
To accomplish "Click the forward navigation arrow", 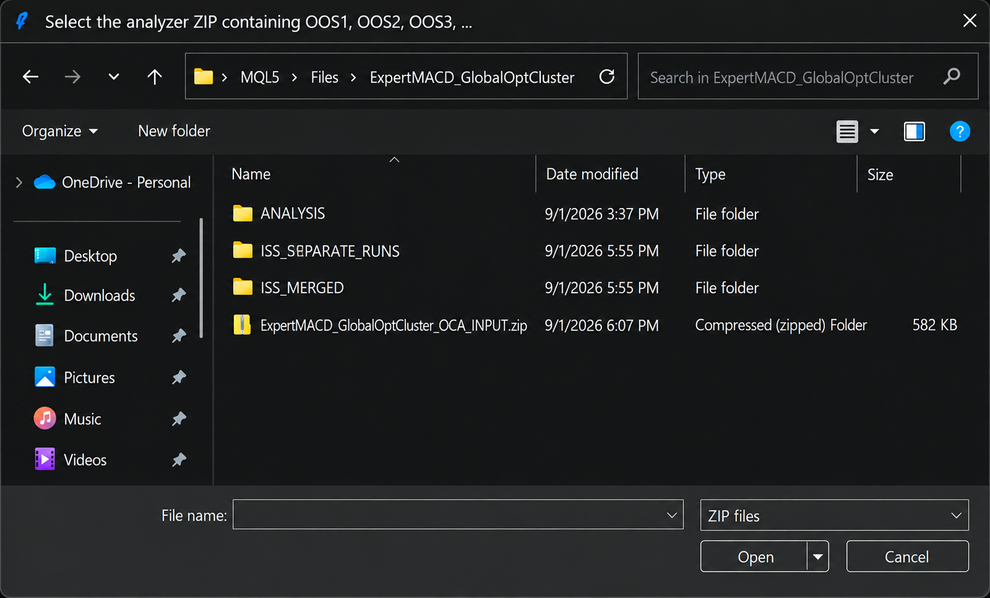I will point(73,77).
